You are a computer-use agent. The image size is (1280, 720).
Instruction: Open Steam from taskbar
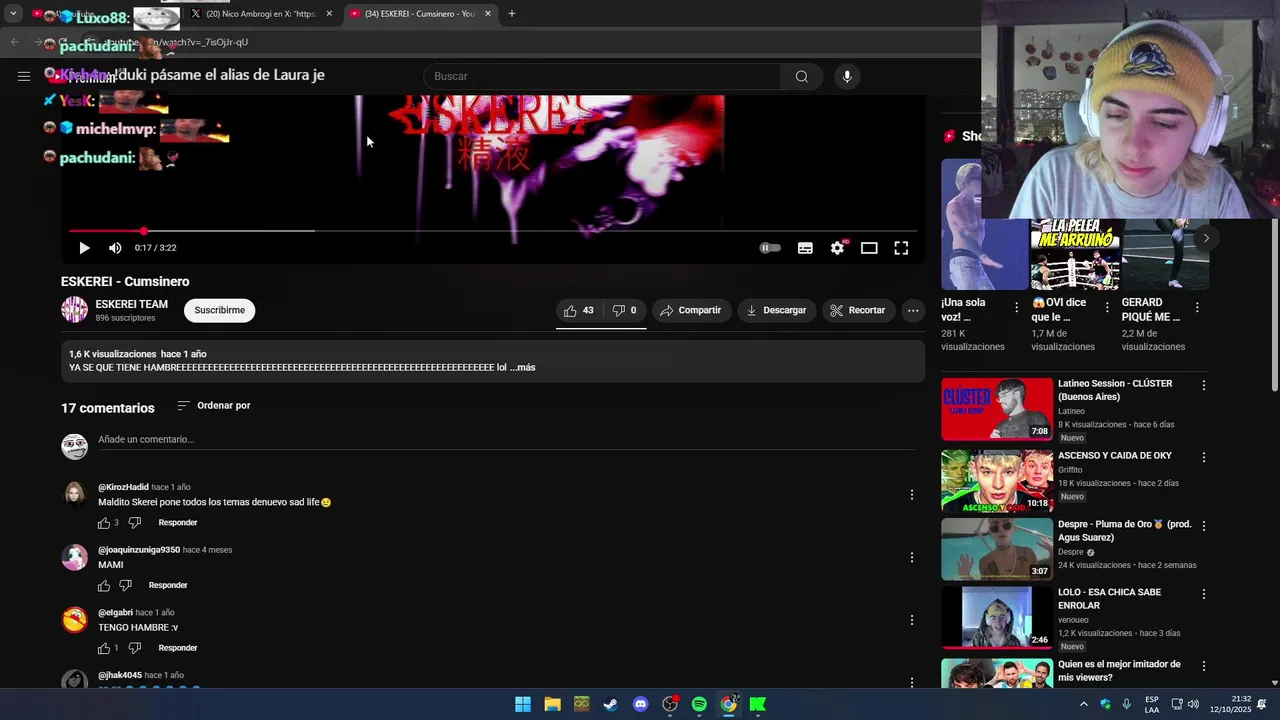pos(611,705)
